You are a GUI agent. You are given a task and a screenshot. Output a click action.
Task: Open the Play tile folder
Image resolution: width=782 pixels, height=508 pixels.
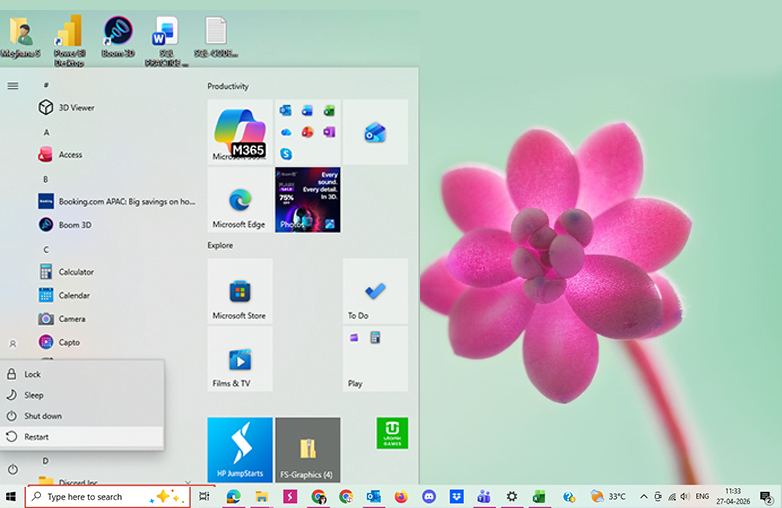coord(375,359)
